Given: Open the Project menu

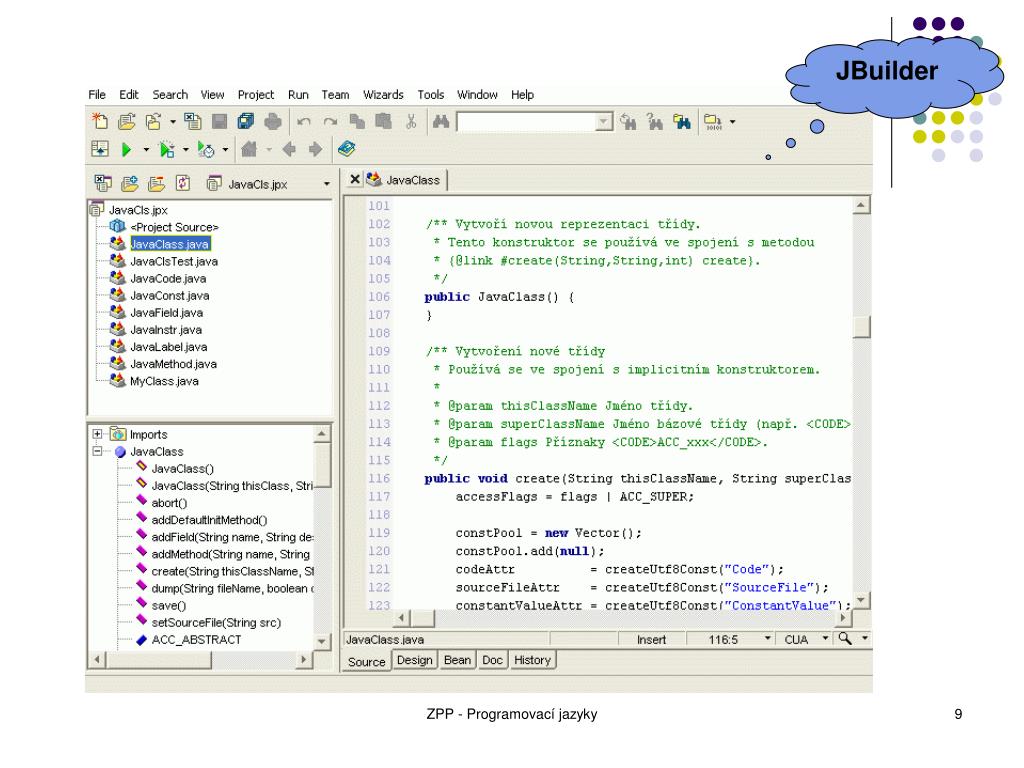Looking at the screenshot, I should click(x=256, y=95).
